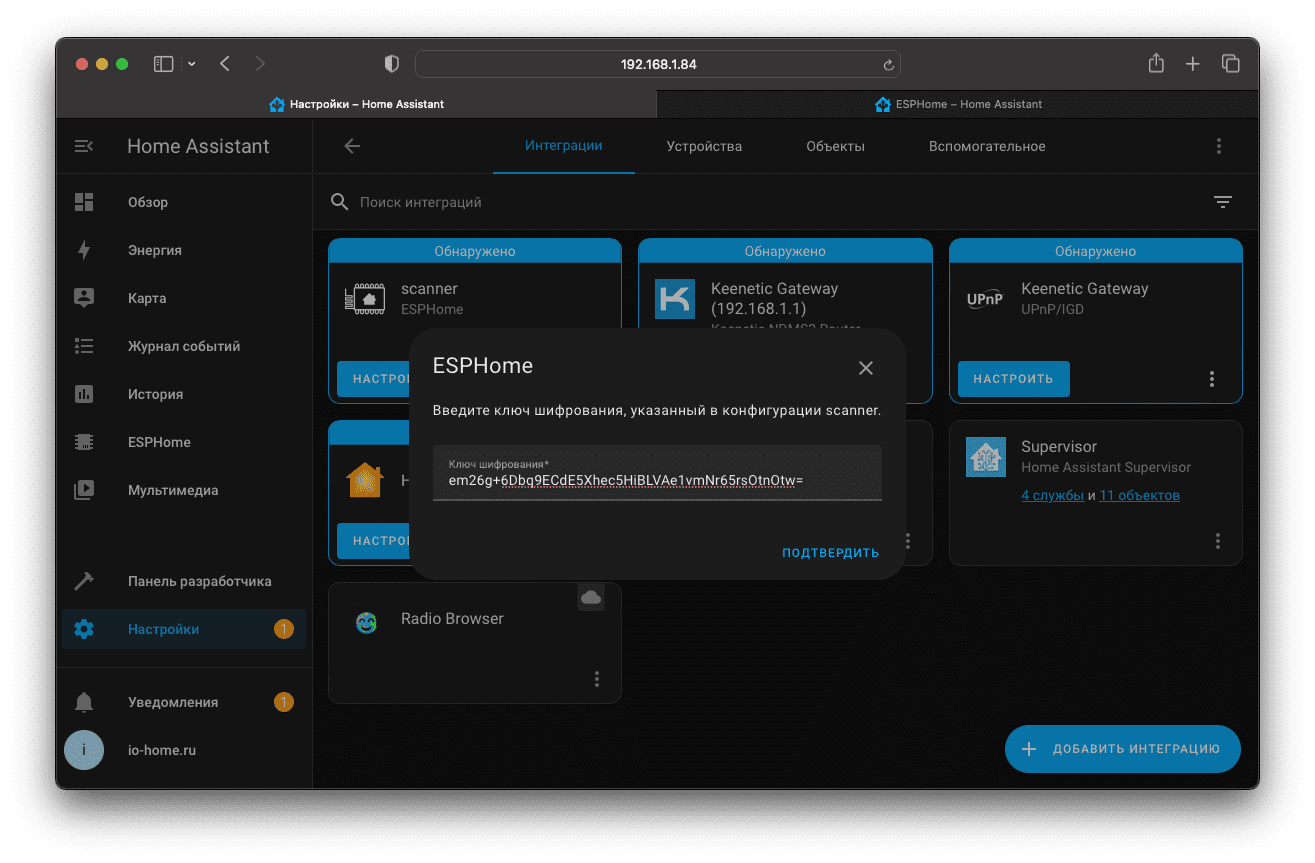Open Журнал событий logbook
The image size is (1315, 863).
pos(183,346)
